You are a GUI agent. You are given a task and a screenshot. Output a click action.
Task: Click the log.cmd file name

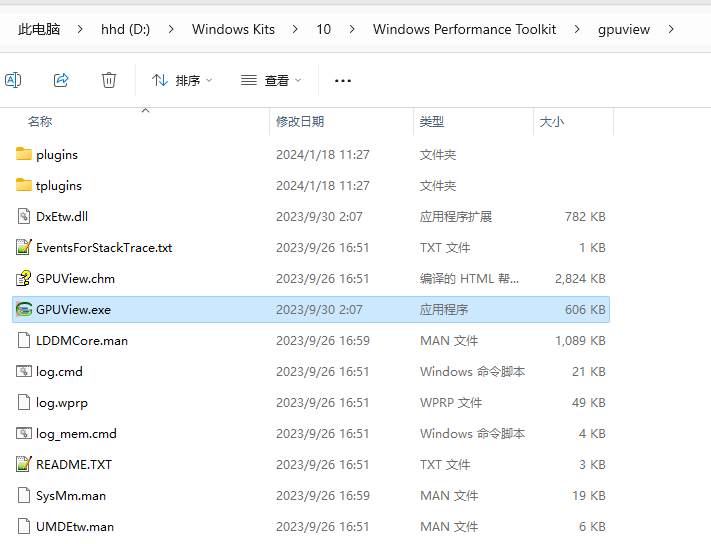59,372
